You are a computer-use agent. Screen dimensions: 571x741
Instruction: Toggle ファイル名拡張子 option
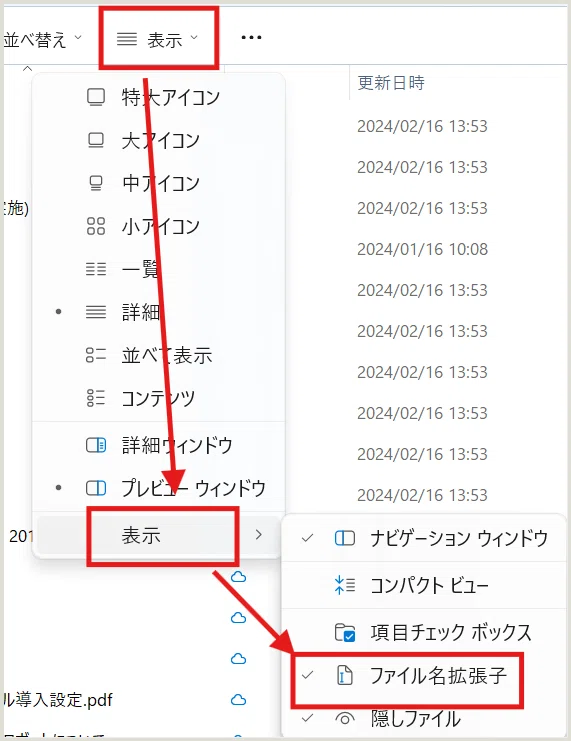(424, 676)
